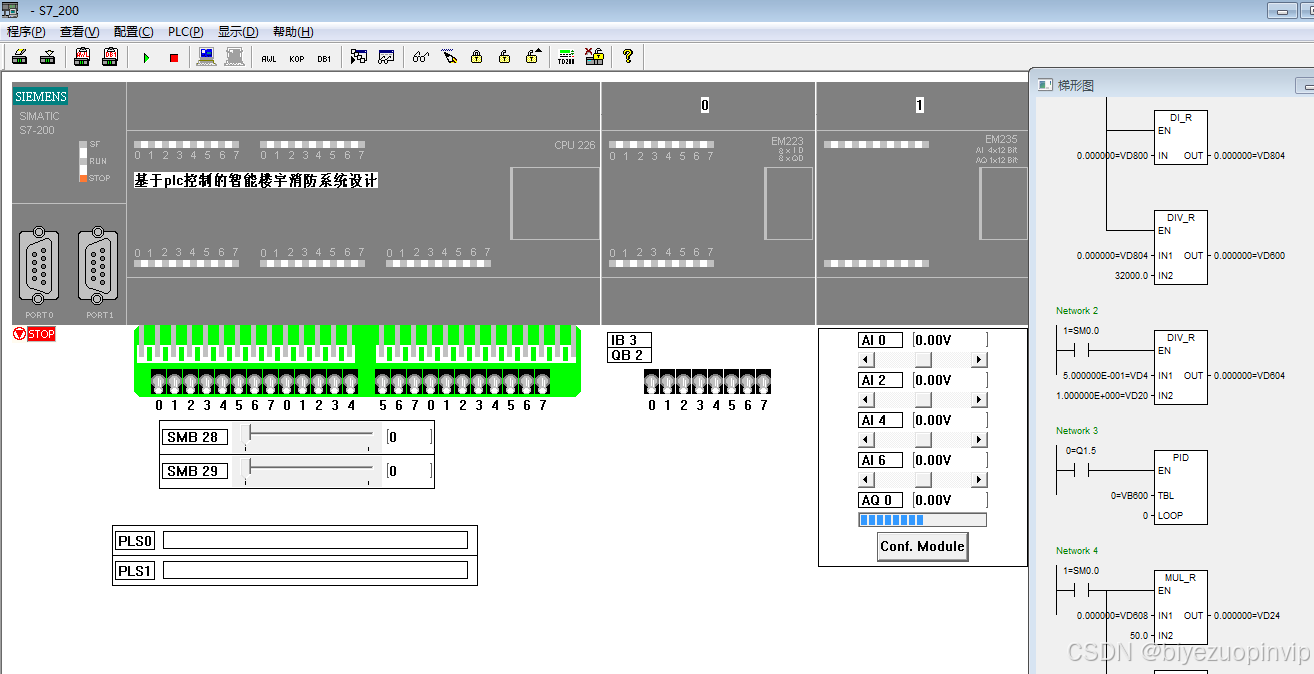
Task: Open the 帮助(H) menu
Action: (x=293, y=32)
